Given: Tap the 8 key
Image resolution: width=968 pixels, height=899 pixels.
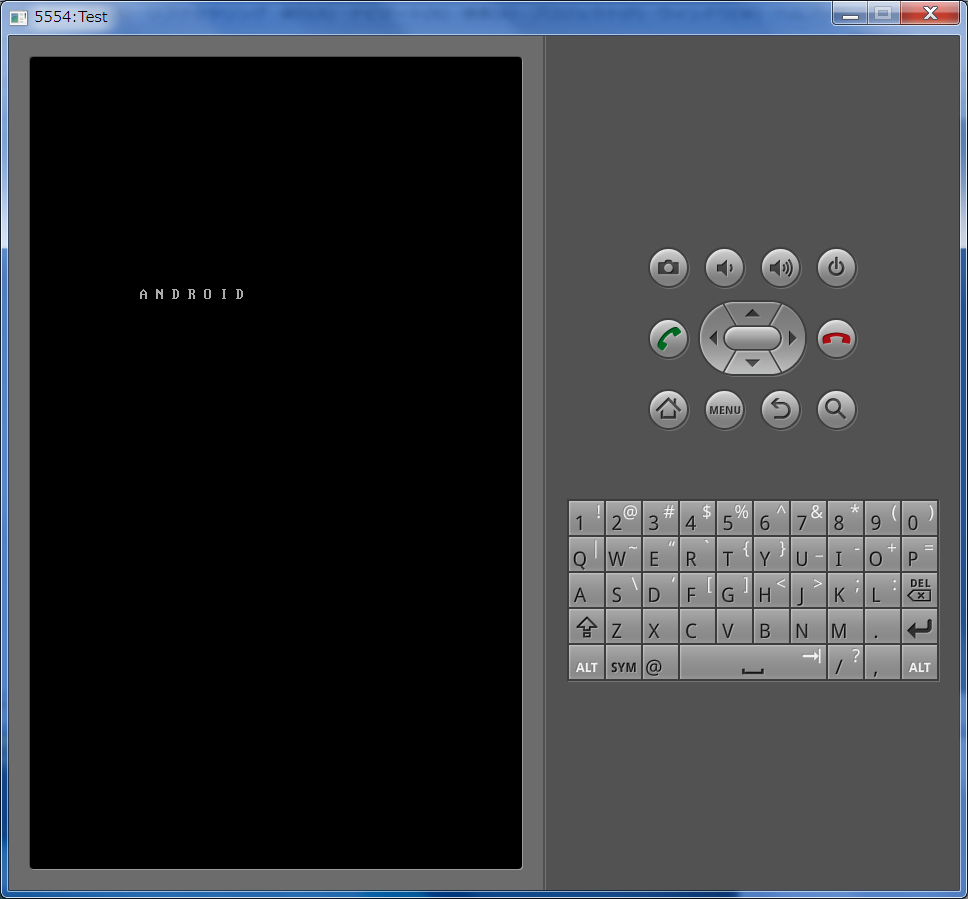Looking at the screenshot, I should [845, 518].
